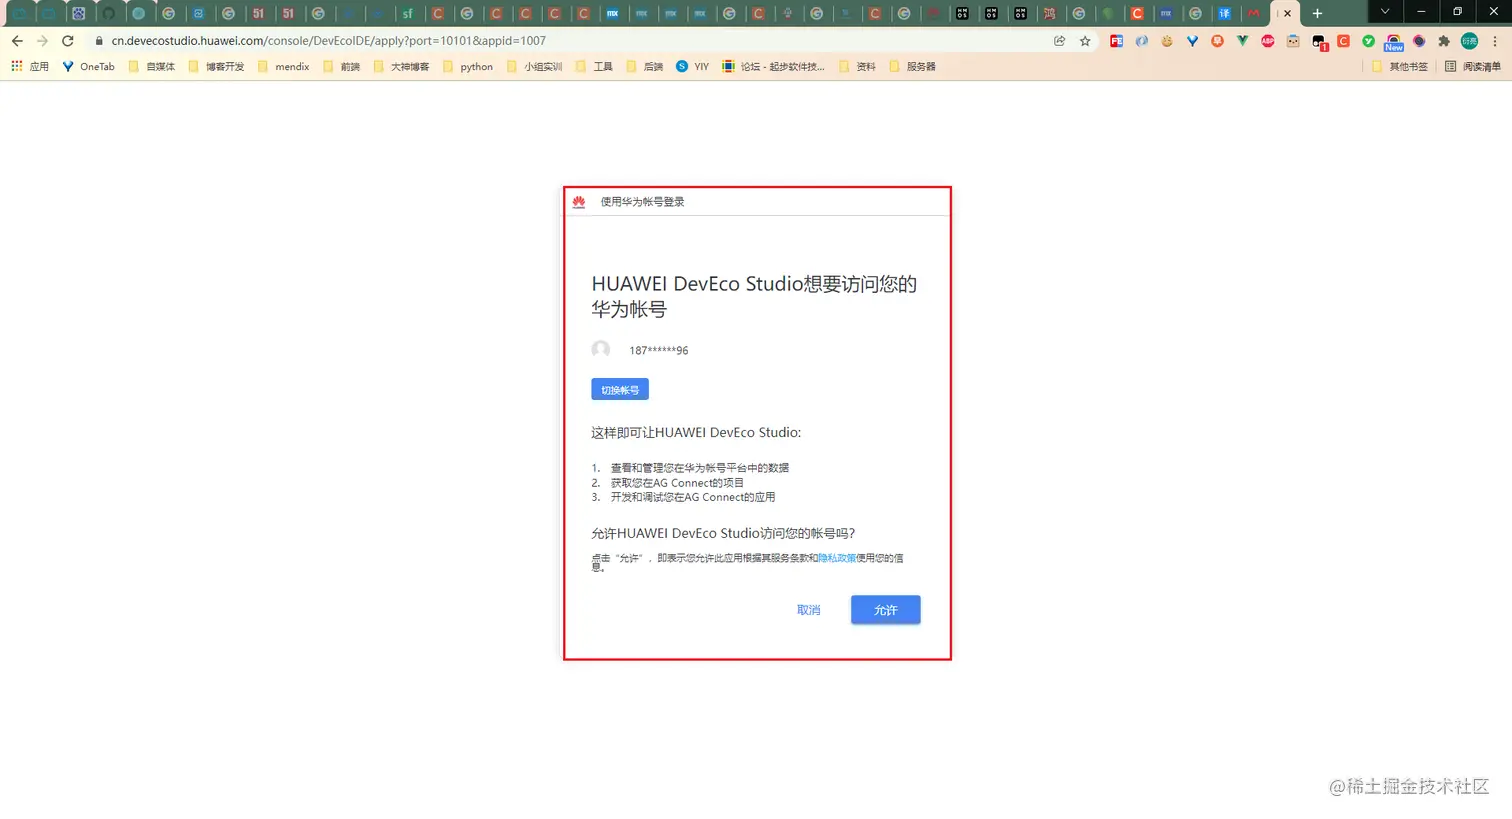Open the tab search dropdown chevron
This screenshot has width=1512, height=819.
click(x=1384, y=12)
